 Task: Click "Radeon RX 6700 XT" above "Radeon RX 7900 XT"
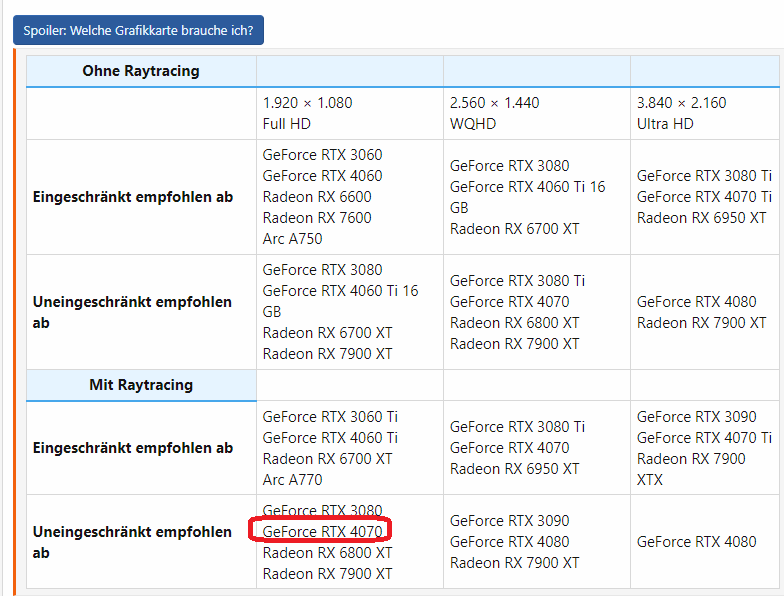pyautogui.click(x=328, y=333)
